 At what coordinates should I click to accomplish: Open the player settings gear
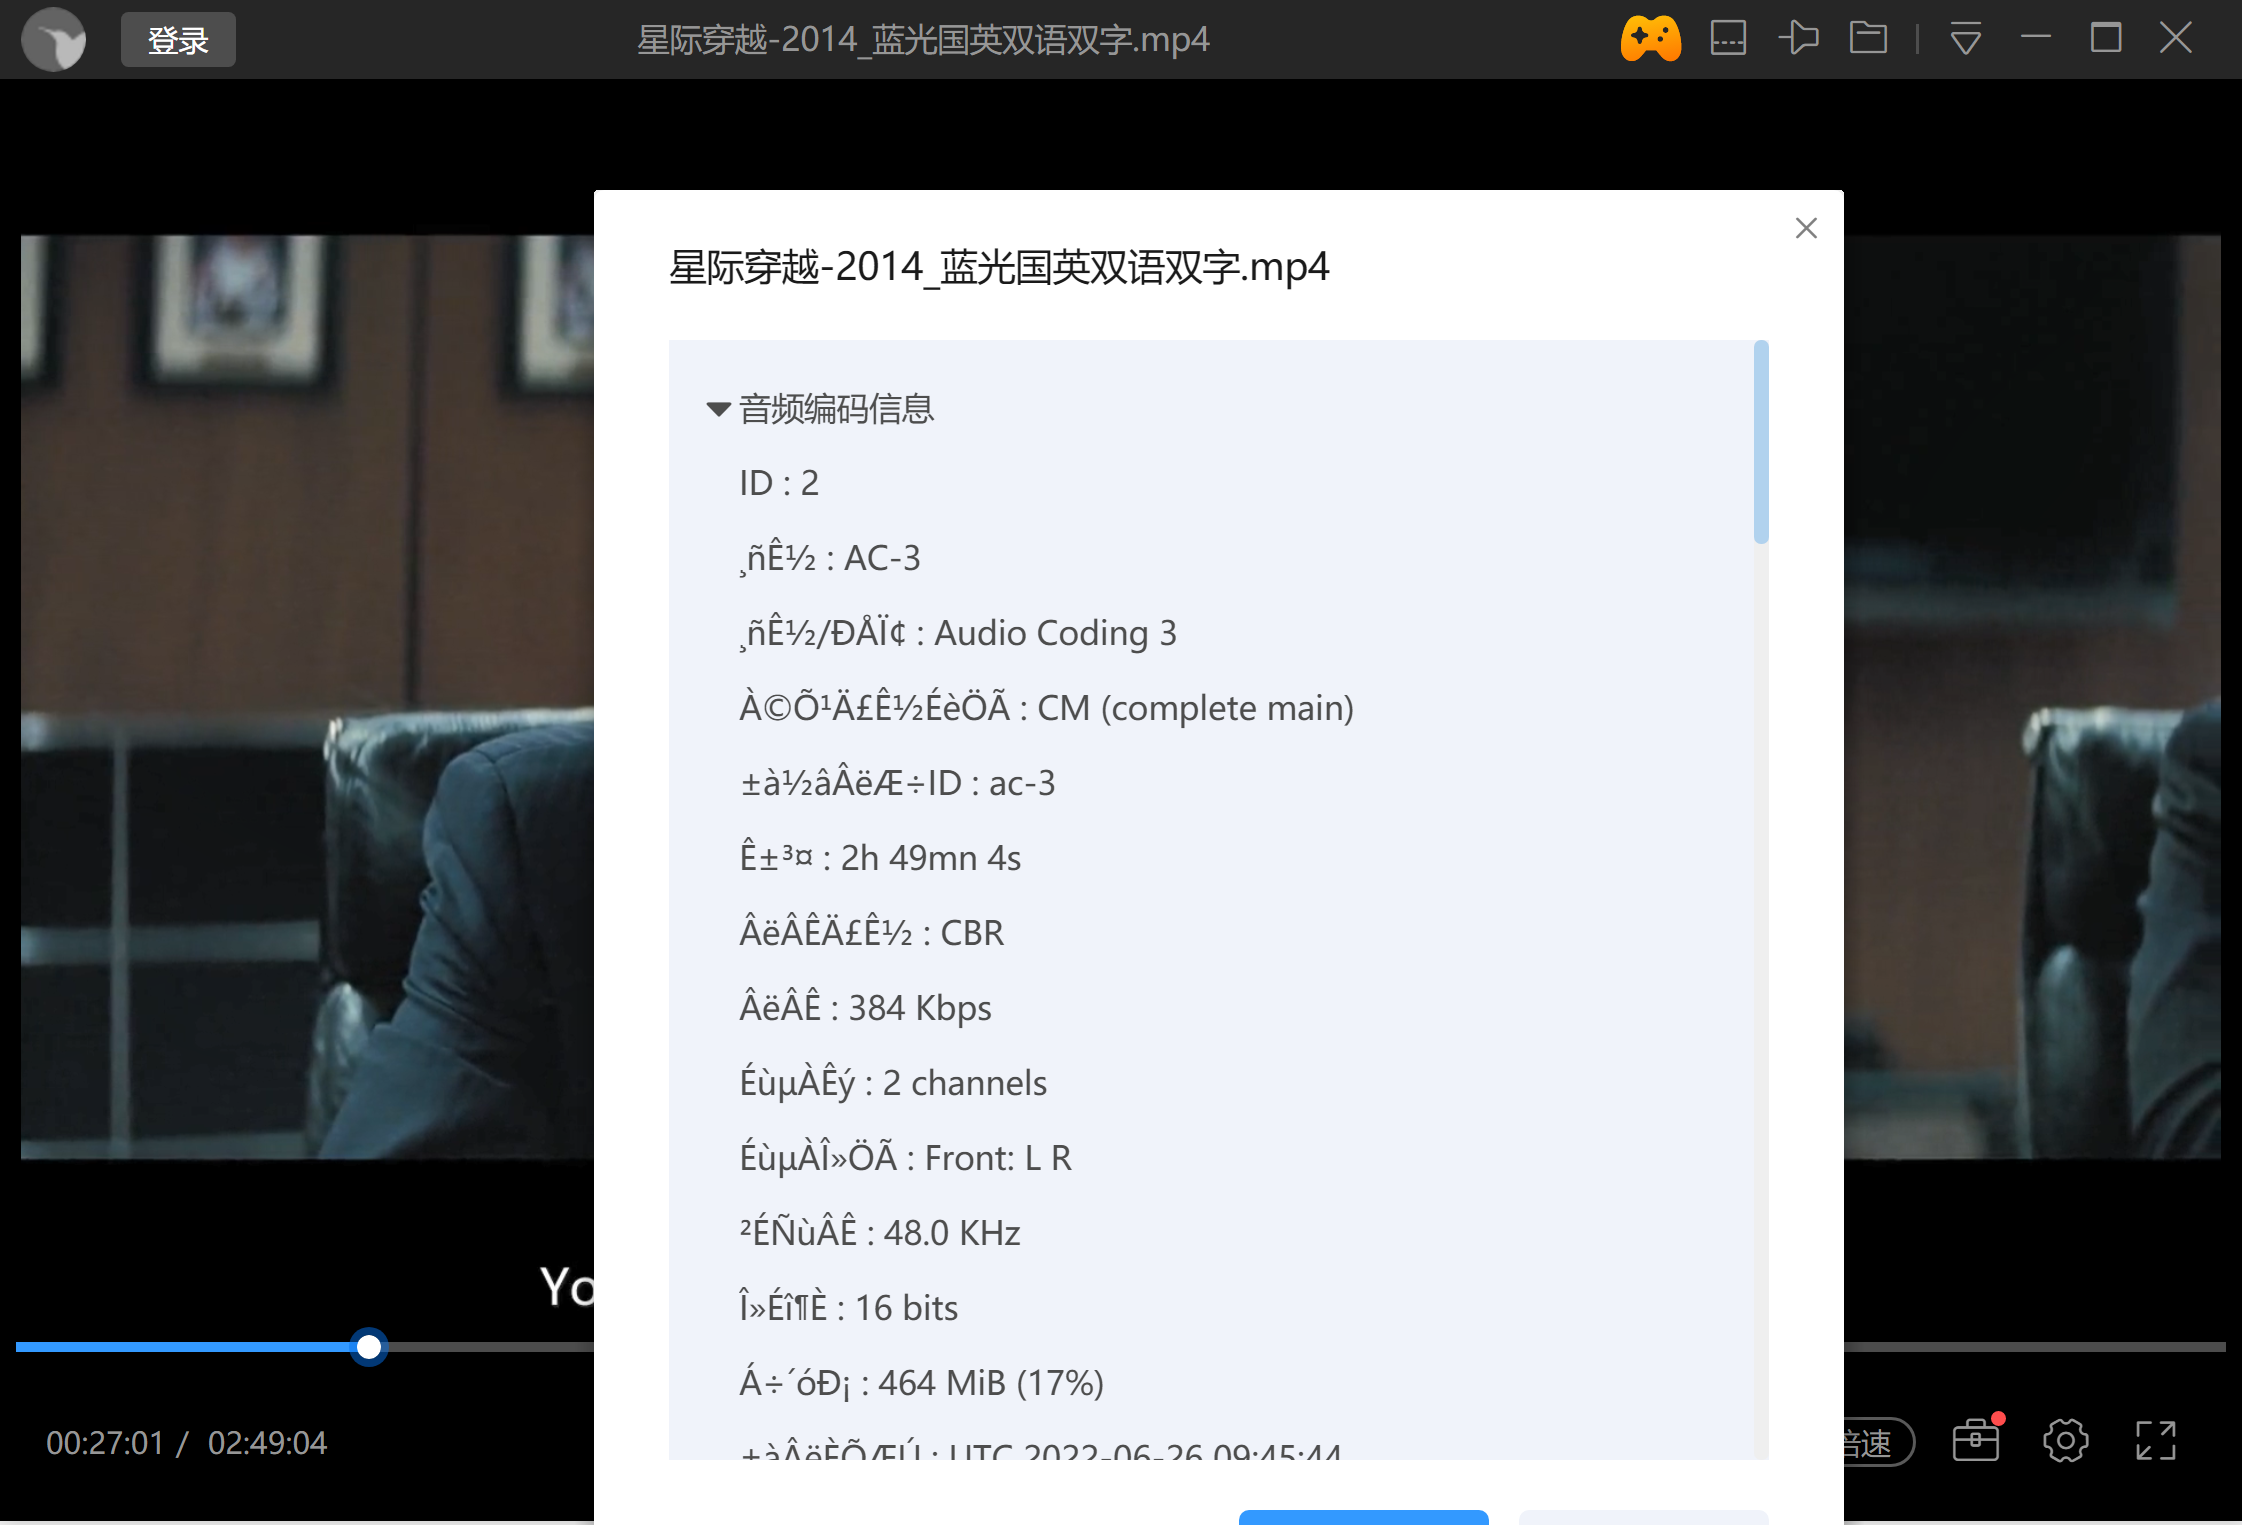pyautogui.click(x=2066, y=1440)
